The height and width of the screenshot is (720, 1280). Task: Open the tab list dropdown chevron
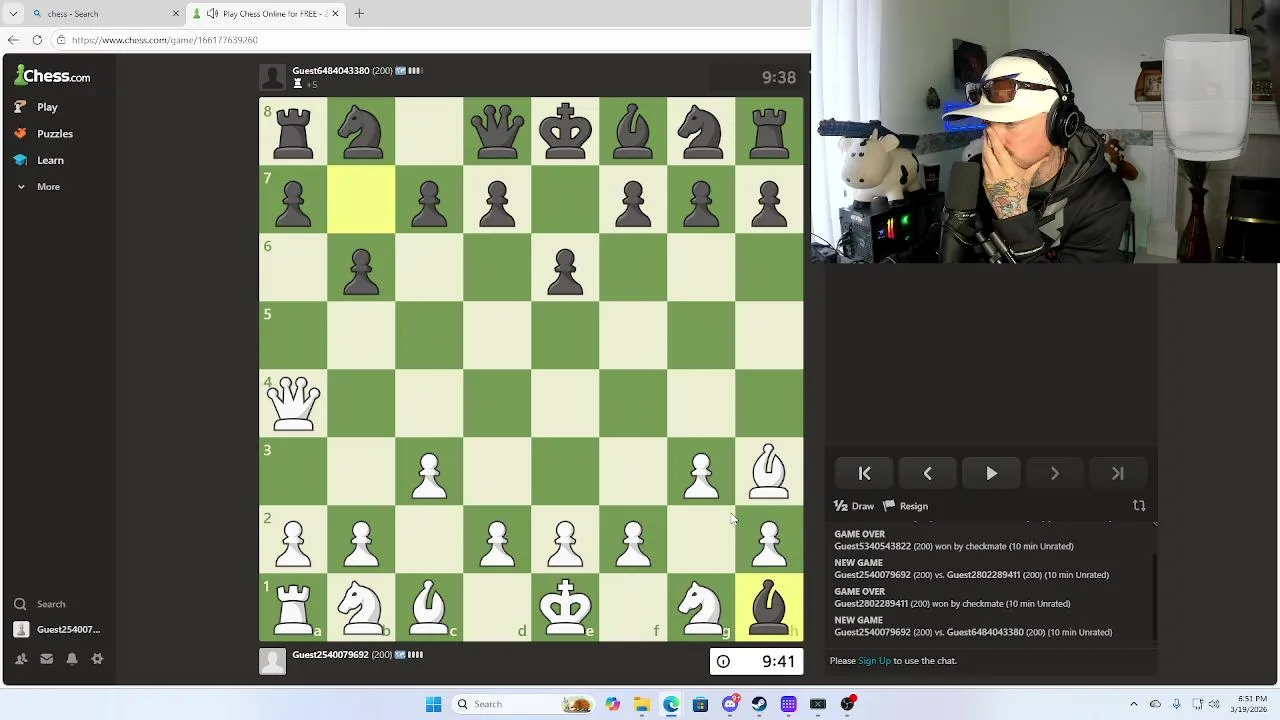[x=13, y=14]
